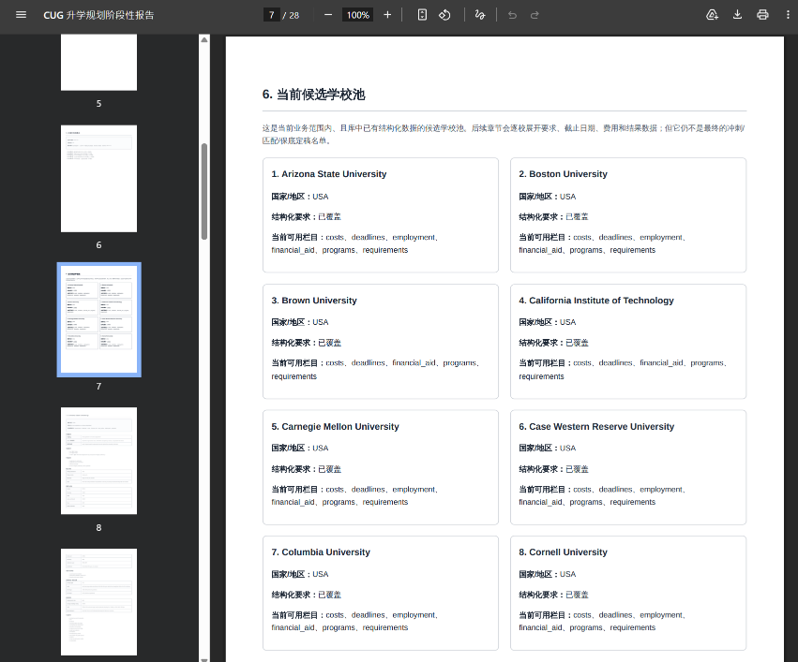The width and height of the screenshot is (798, 662).
Task: Click 当前可用栏目 line in Carnegie Mellon card
Action: tap(355, 496)
